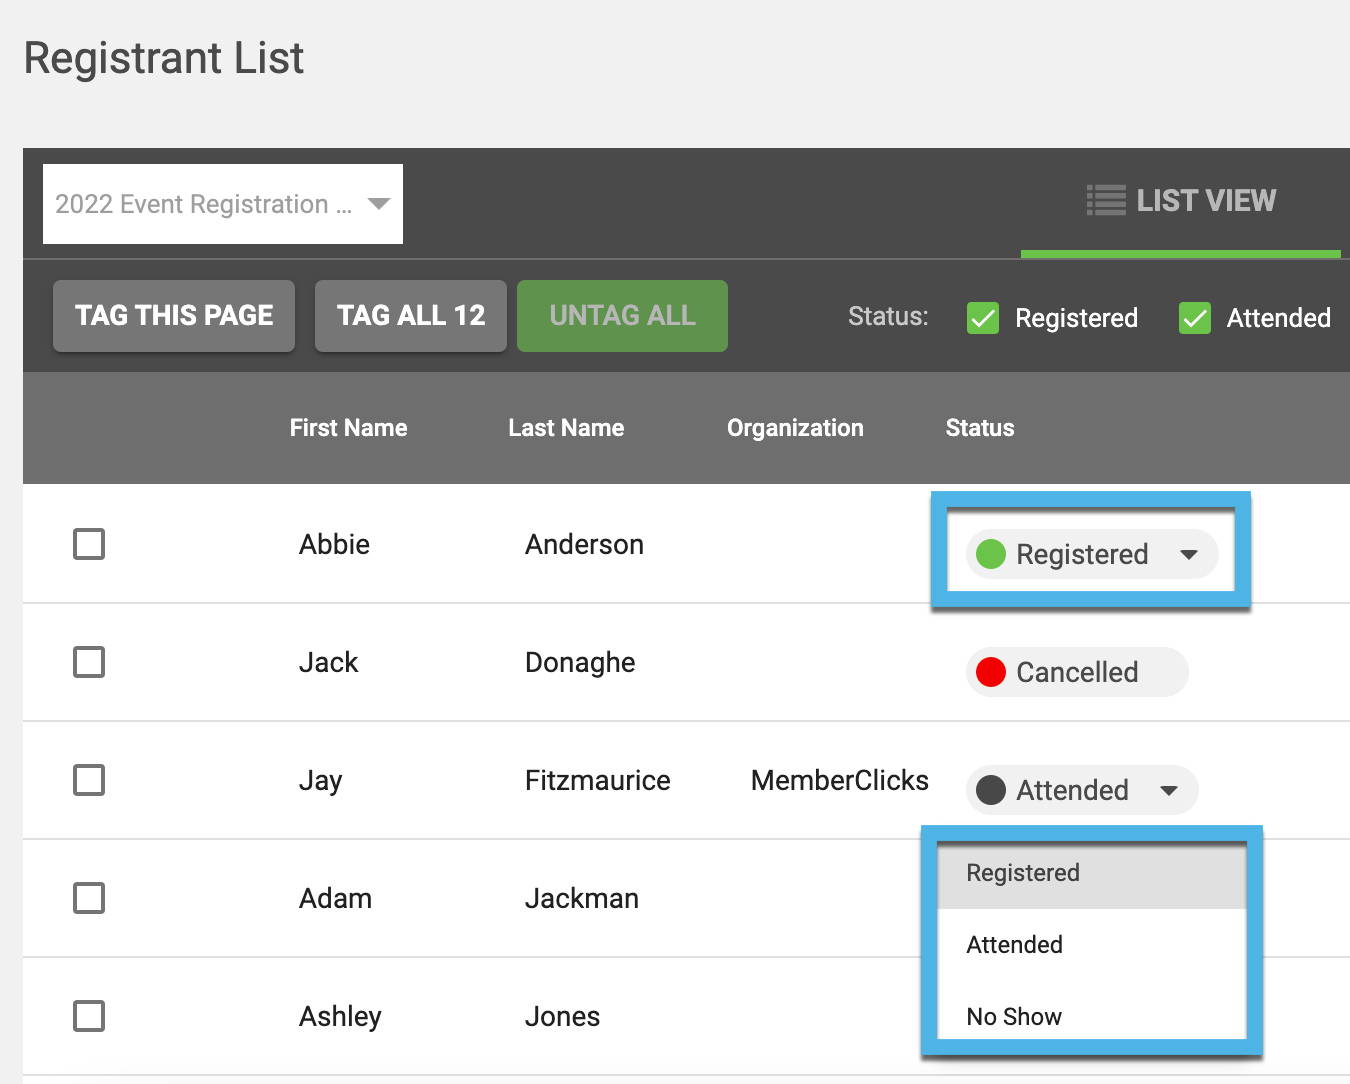The image size is (1350, 1084).
Task: Uncheck the Attended status filter checkbox
Action: [x=1195, y=318]
